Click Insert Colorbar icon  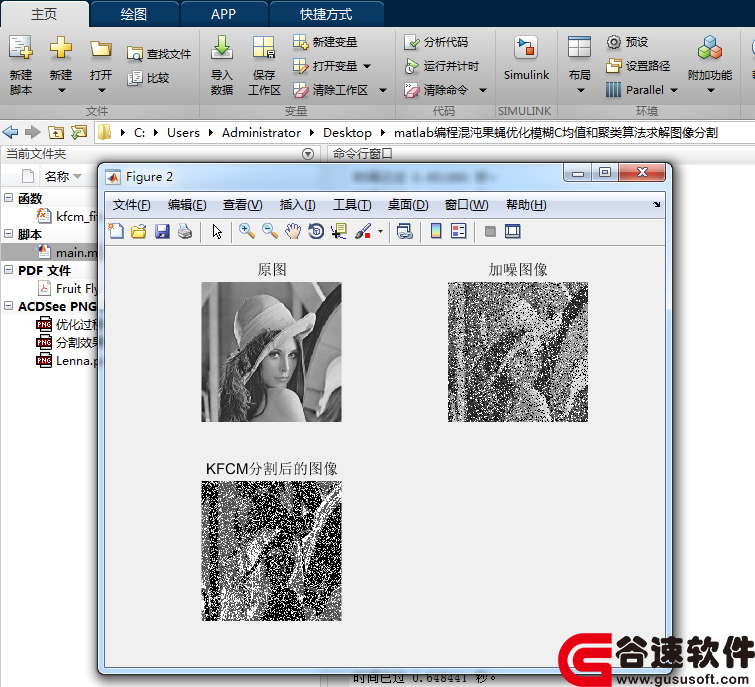(436, 232)
